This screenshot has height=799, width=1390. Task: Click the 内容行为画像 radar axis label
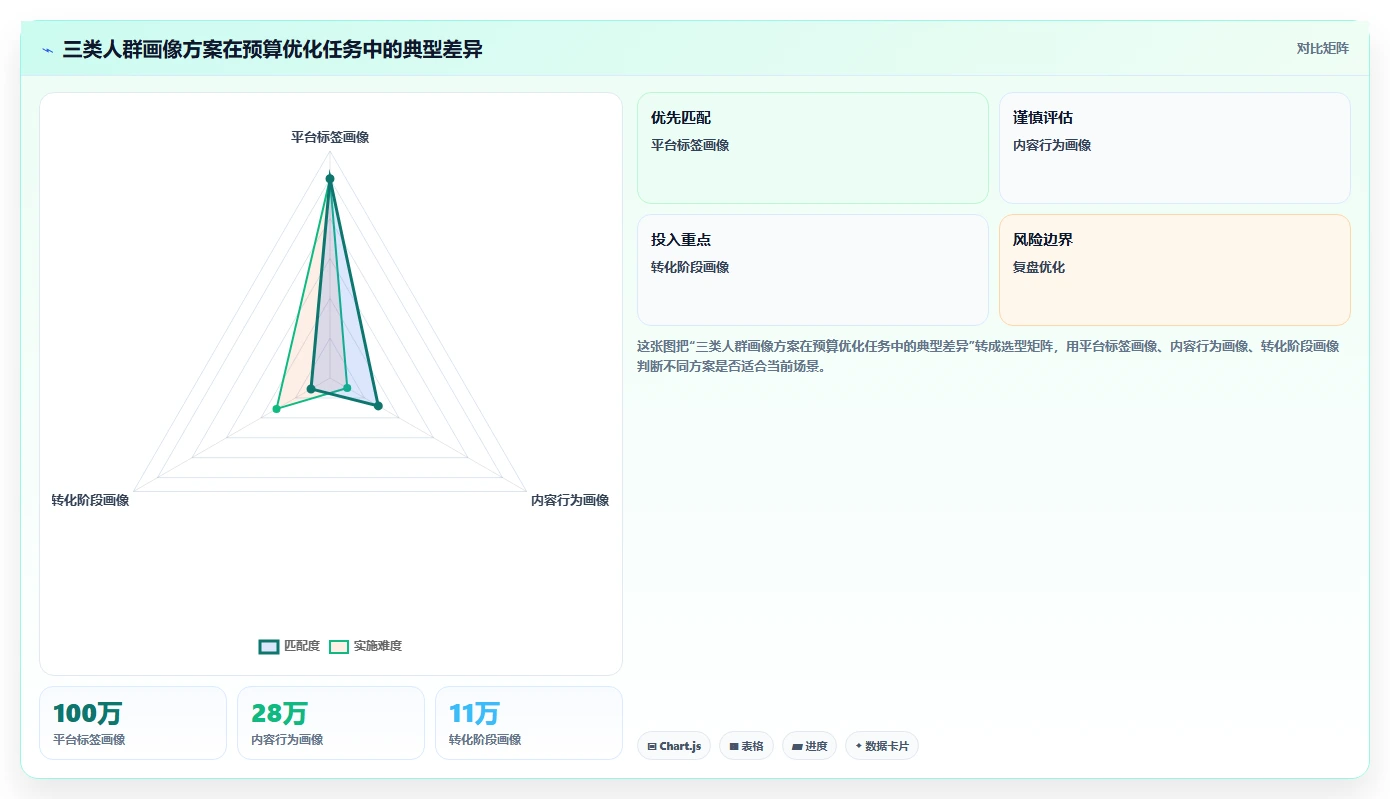coord(570,500)
